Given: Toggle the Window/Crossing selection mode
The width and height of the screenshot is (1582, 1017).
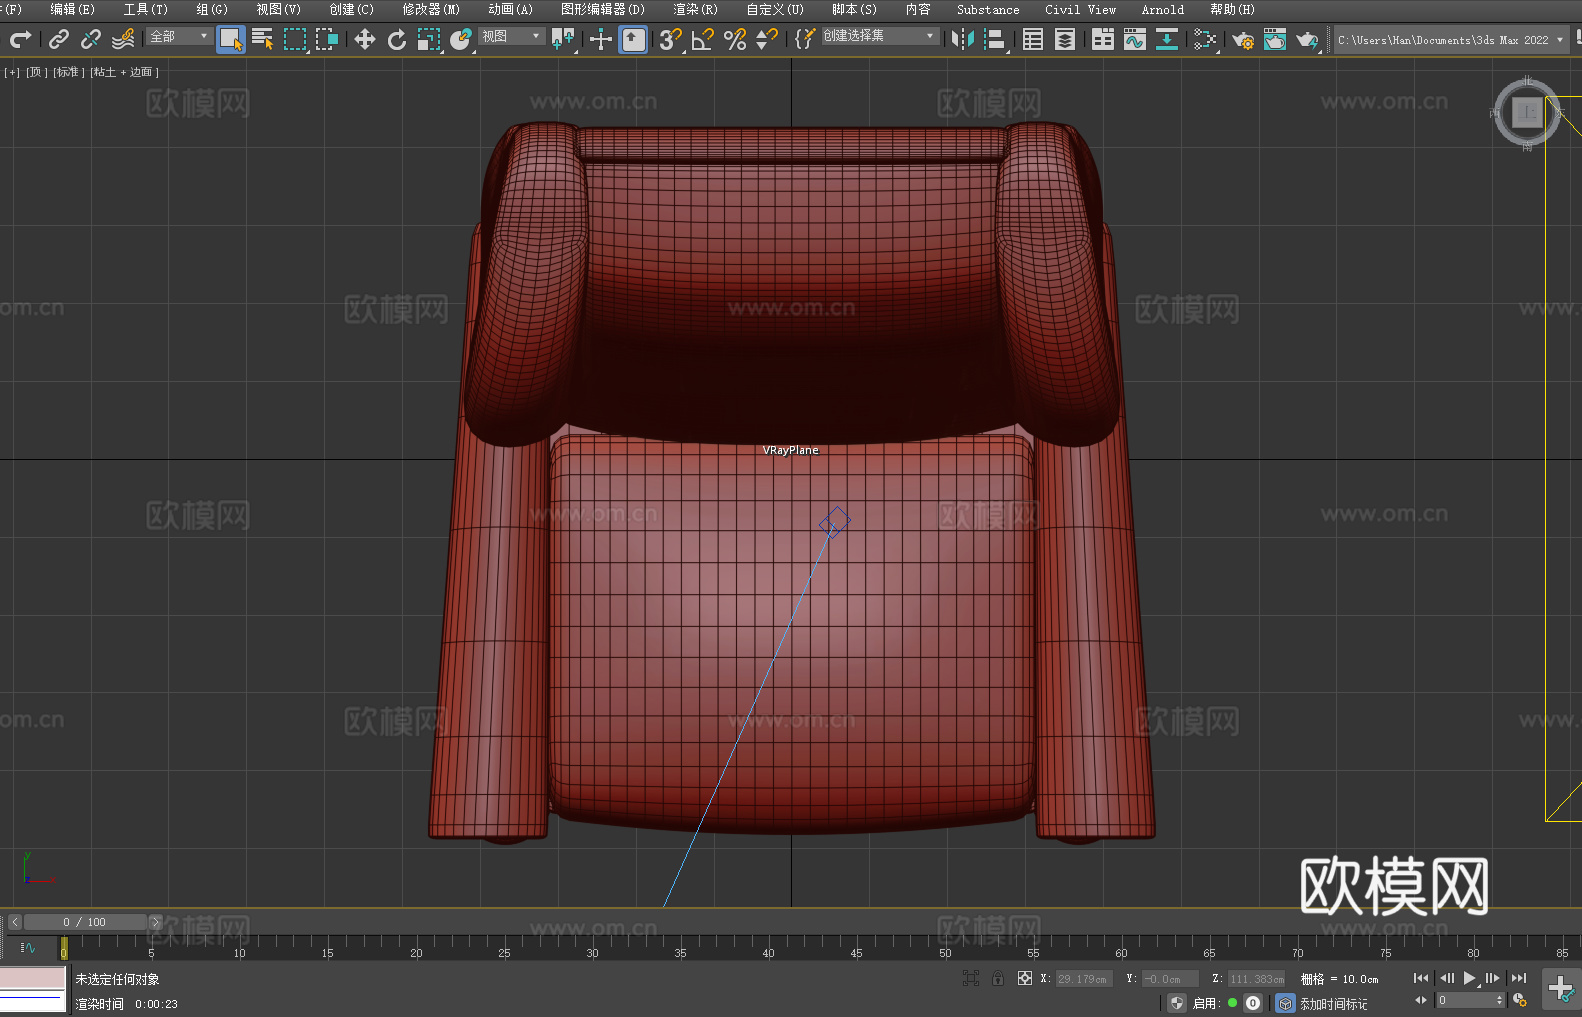Looking at the screenshot, I should [327, 39].
